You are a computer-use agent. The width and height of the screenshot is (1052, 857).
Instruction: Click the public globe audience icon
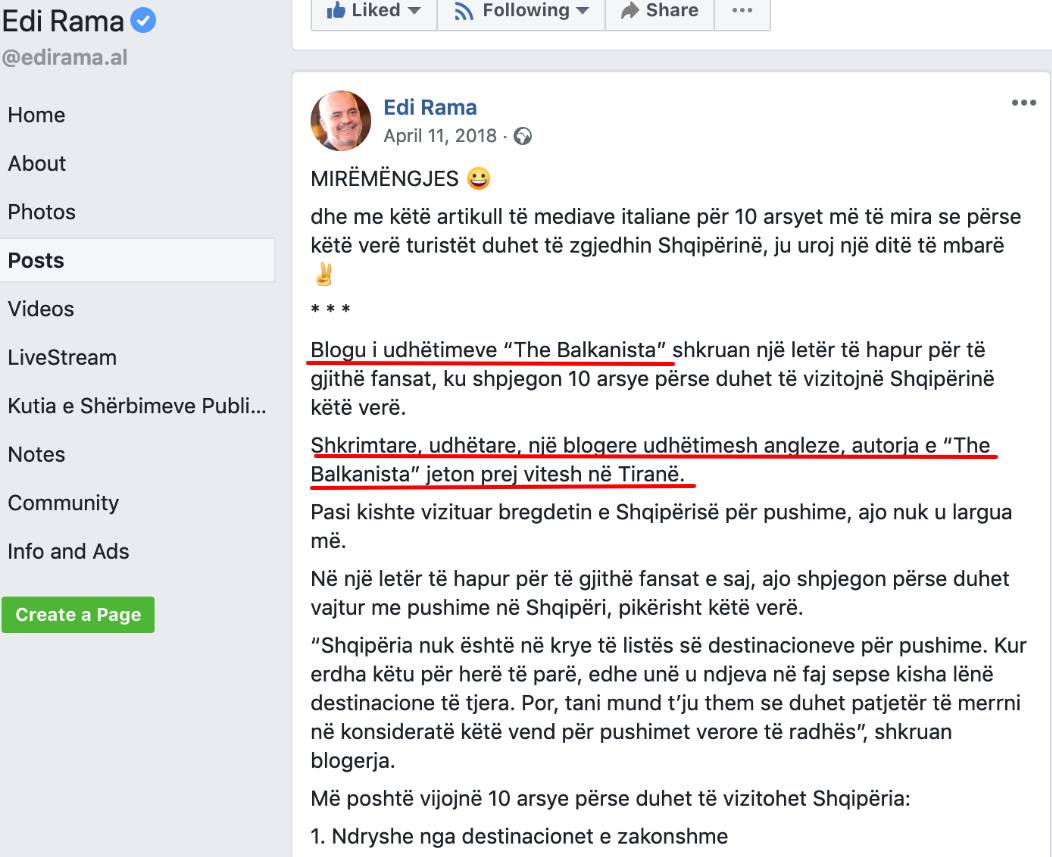[523, 136]
